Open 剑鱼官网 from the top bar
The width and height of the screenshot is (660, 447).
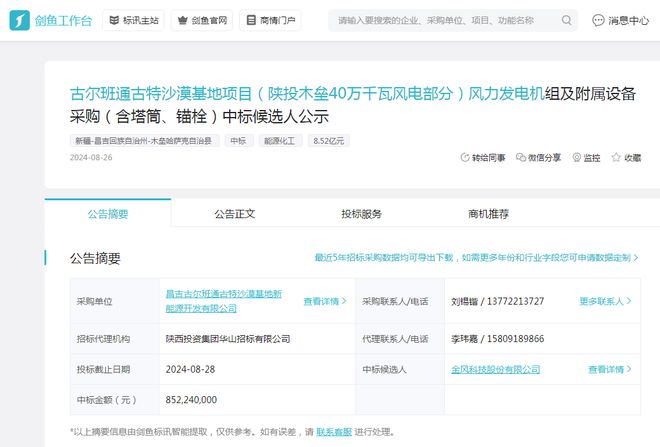[x=202, y=20]
